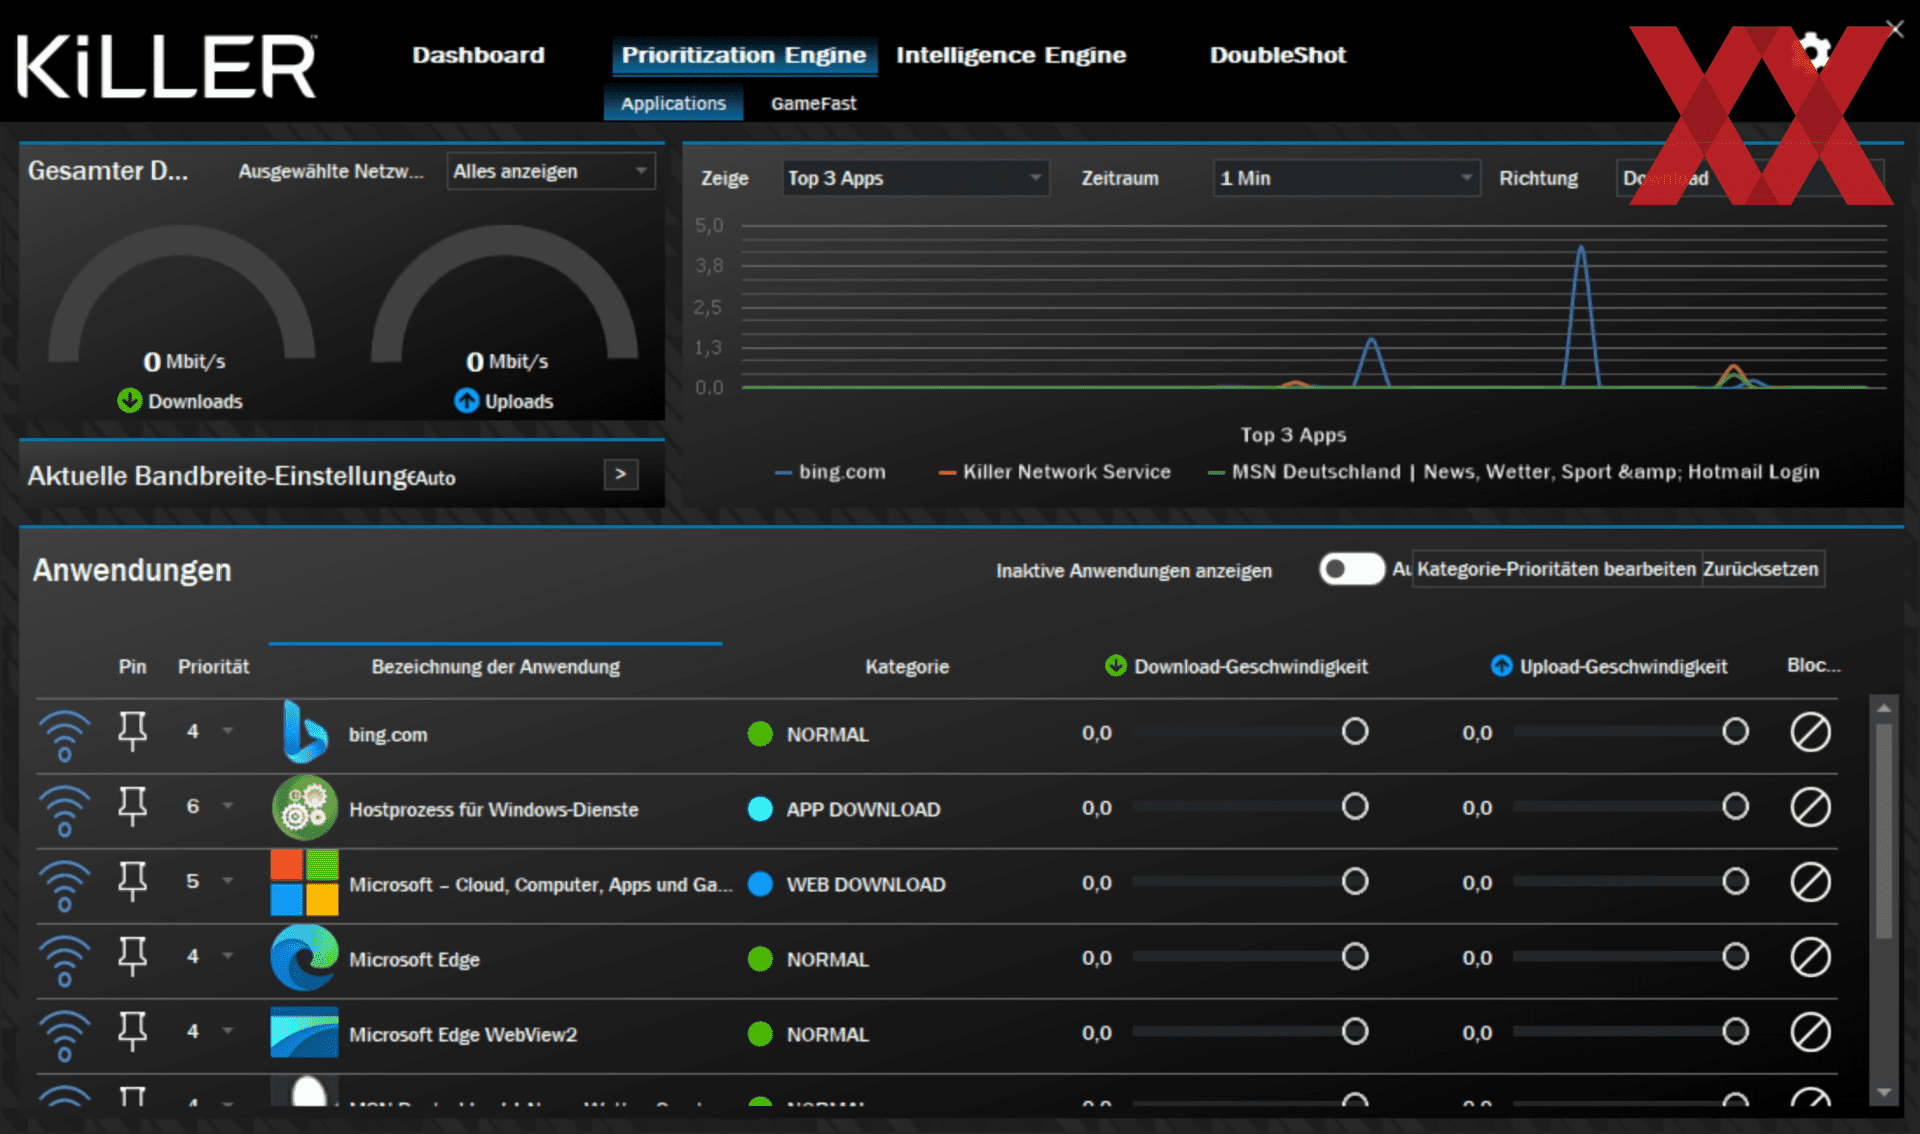
Task: Toggle Inaktive Anwendungen anzeigen switch
Action: point(1351,569)
